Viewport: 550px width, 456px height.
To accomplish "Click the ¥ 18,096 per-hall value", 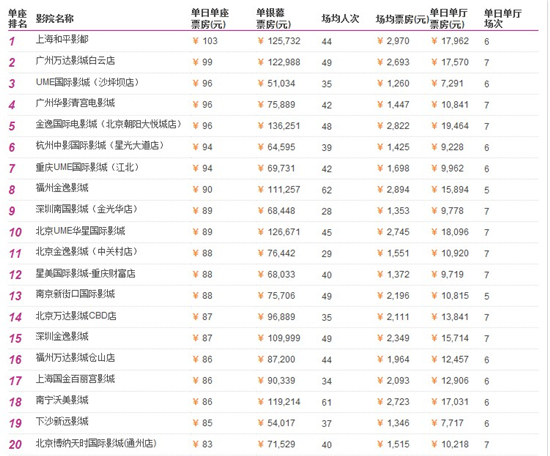I will click(450, 232).
